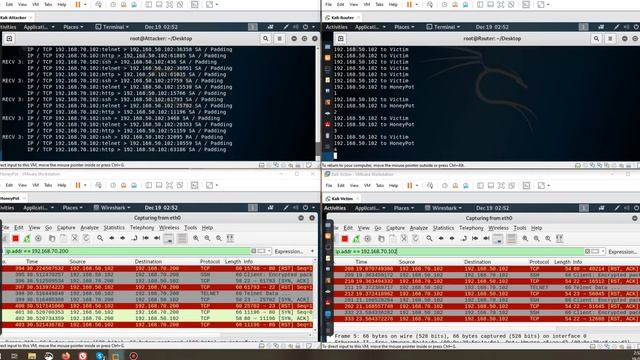
Task: Go forward arrow in HoneyPot Wireshark
Action: click(x=122, y=238)
